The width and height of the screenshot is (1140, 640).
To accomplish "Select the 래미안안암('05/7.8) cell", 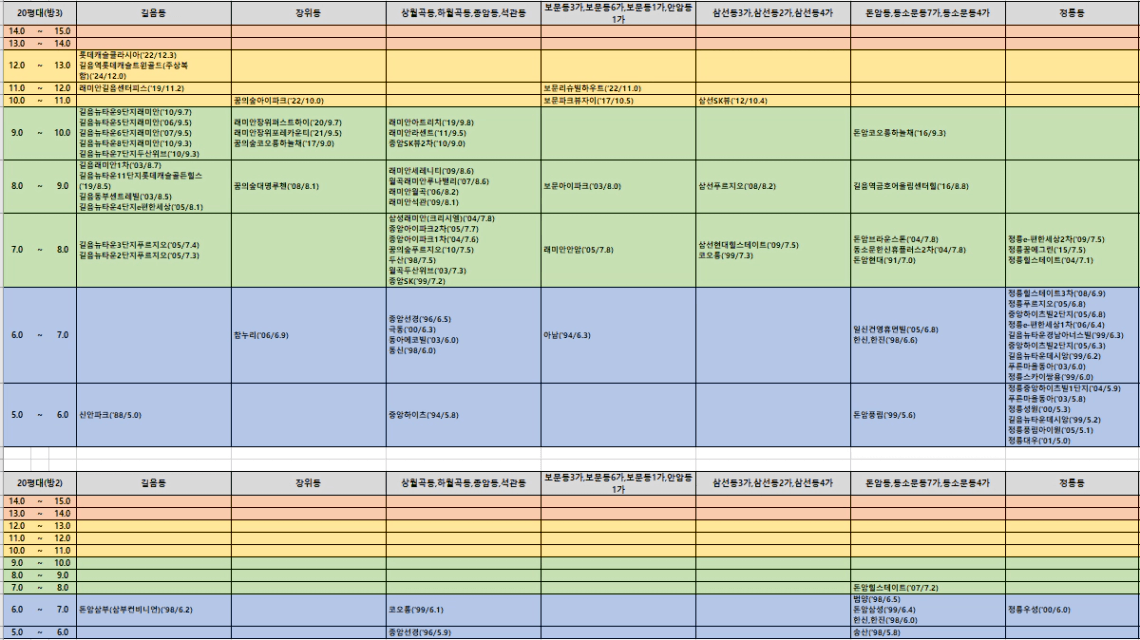I will tap(618, 250).
